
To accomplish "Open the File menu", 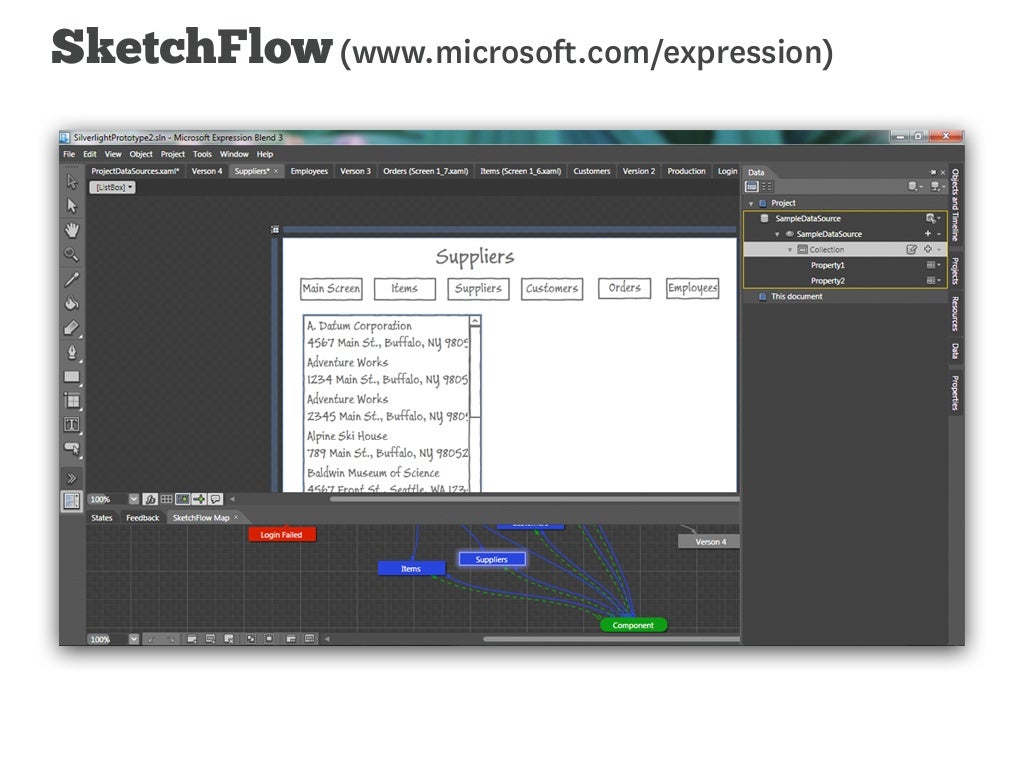I will pyautogui.click(x=69, y=154).
